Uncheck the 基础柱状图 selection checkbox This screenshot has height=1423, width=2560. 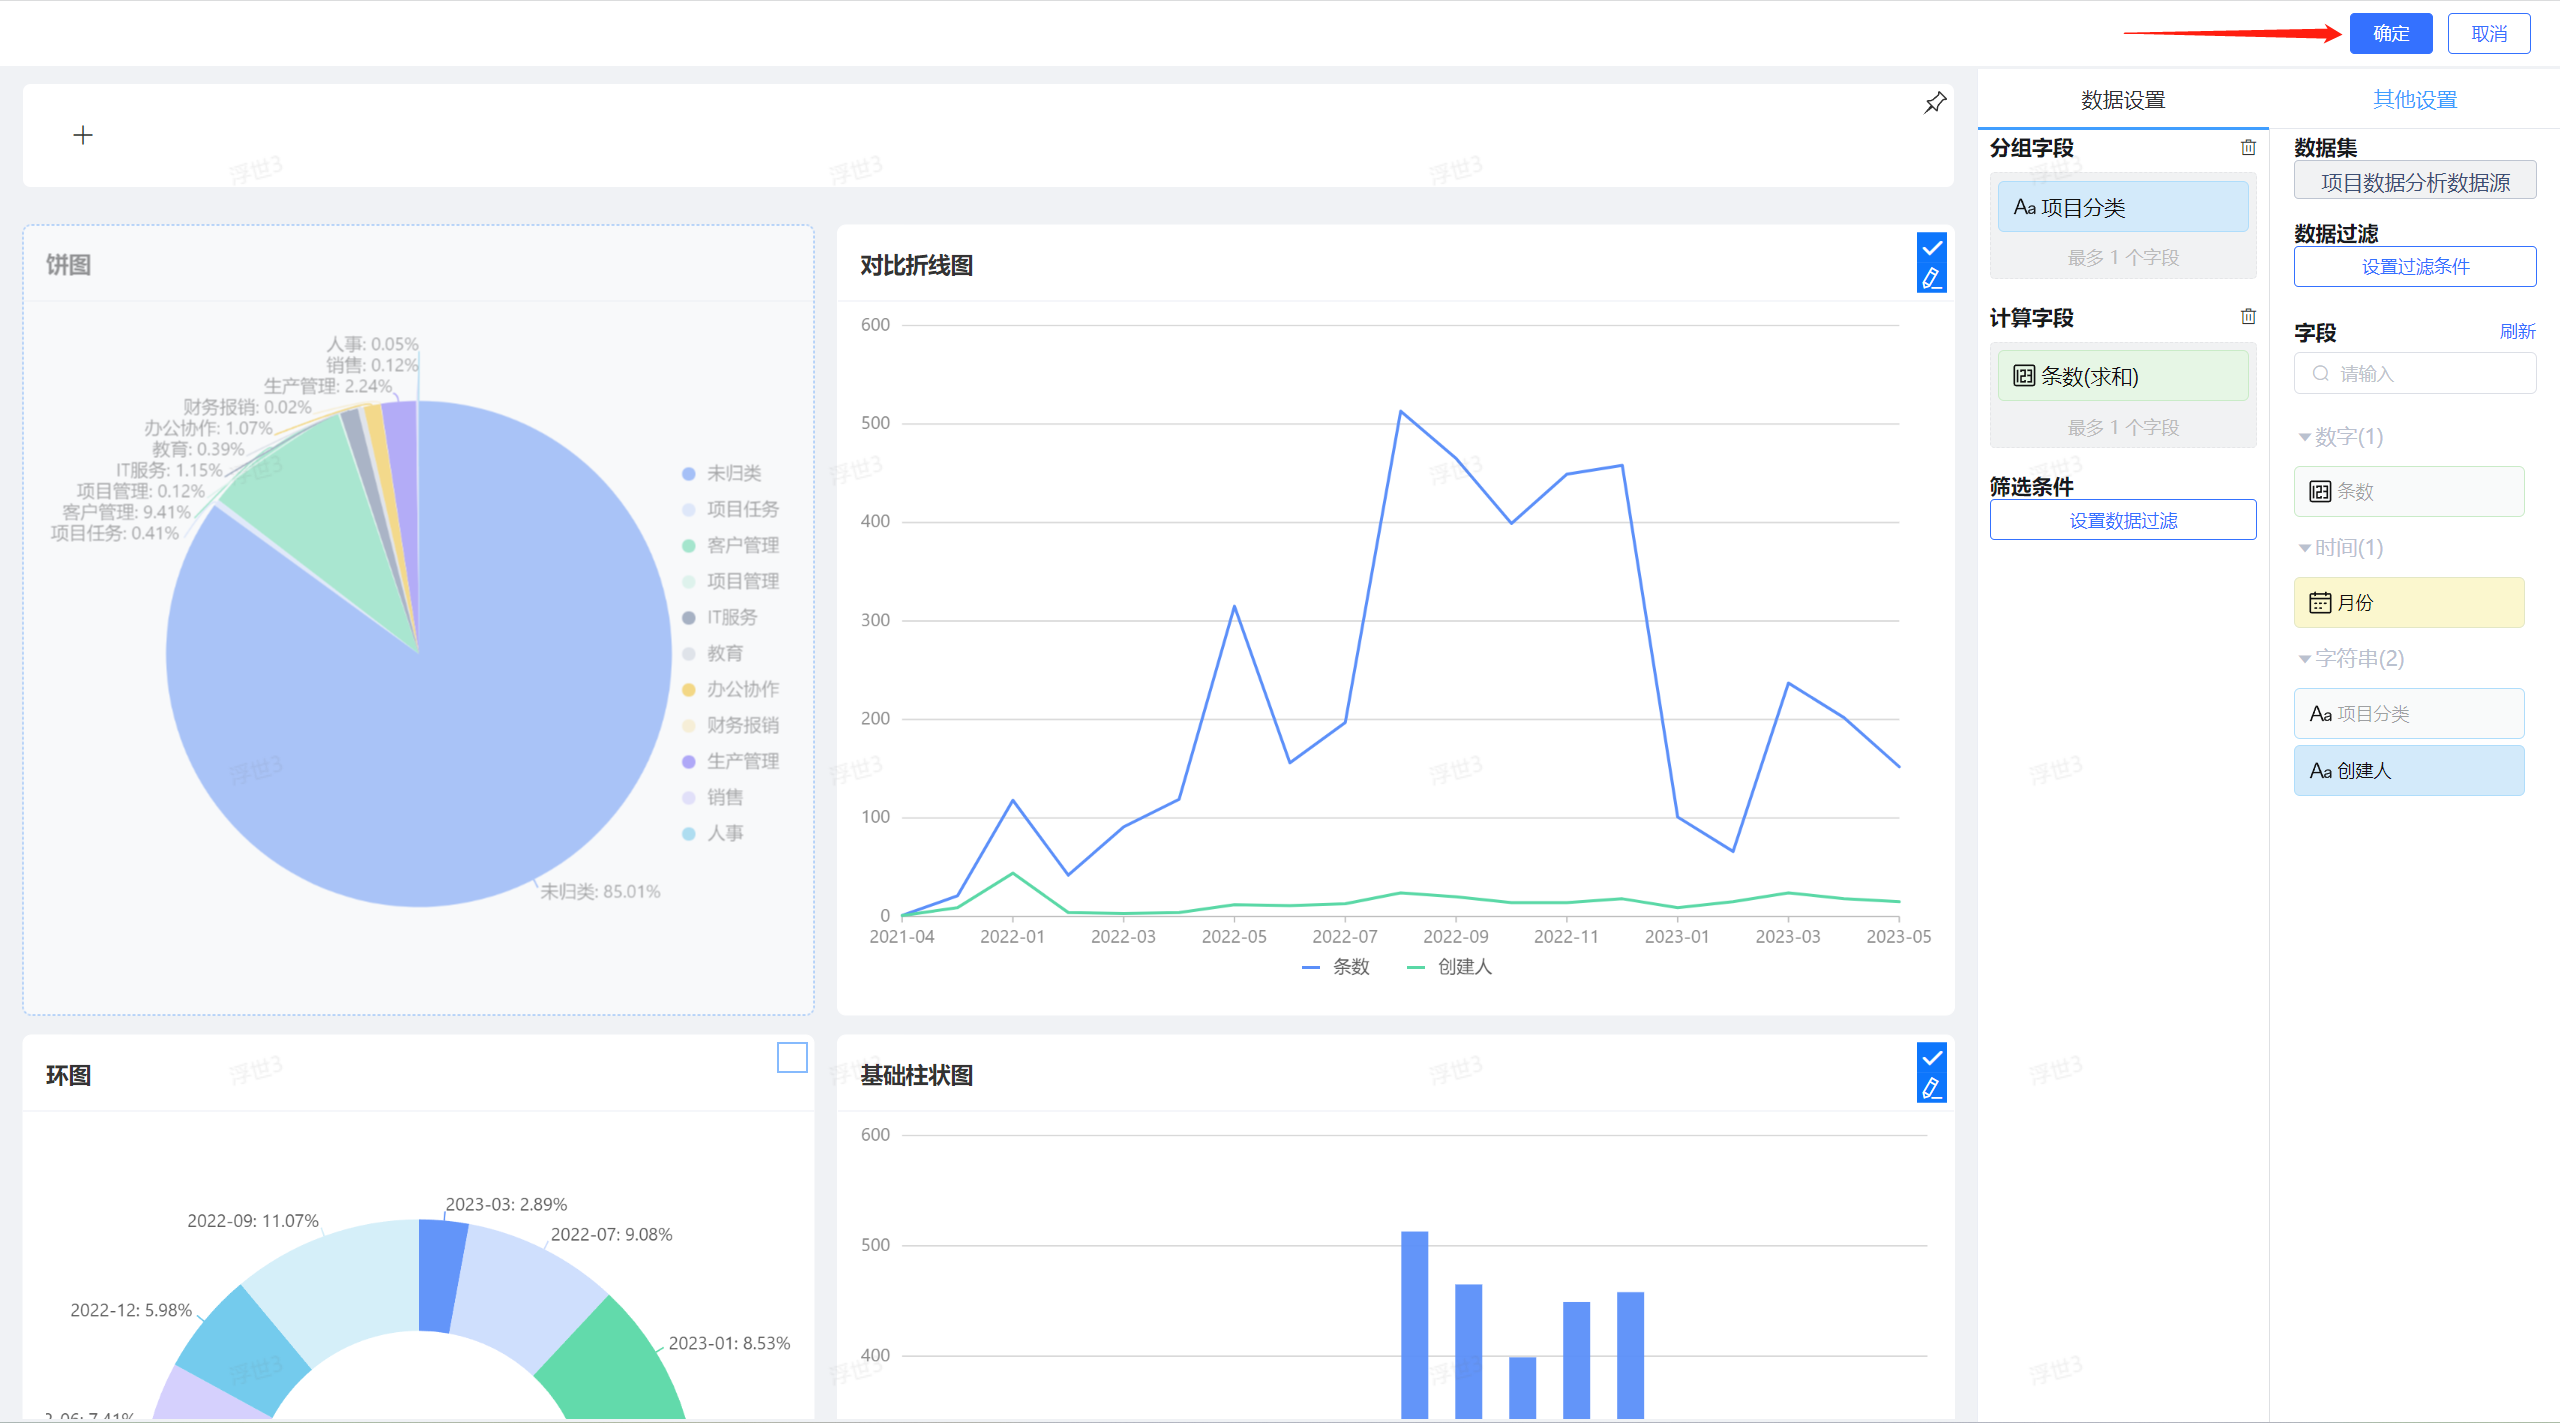click(x=1932, y=1058)
